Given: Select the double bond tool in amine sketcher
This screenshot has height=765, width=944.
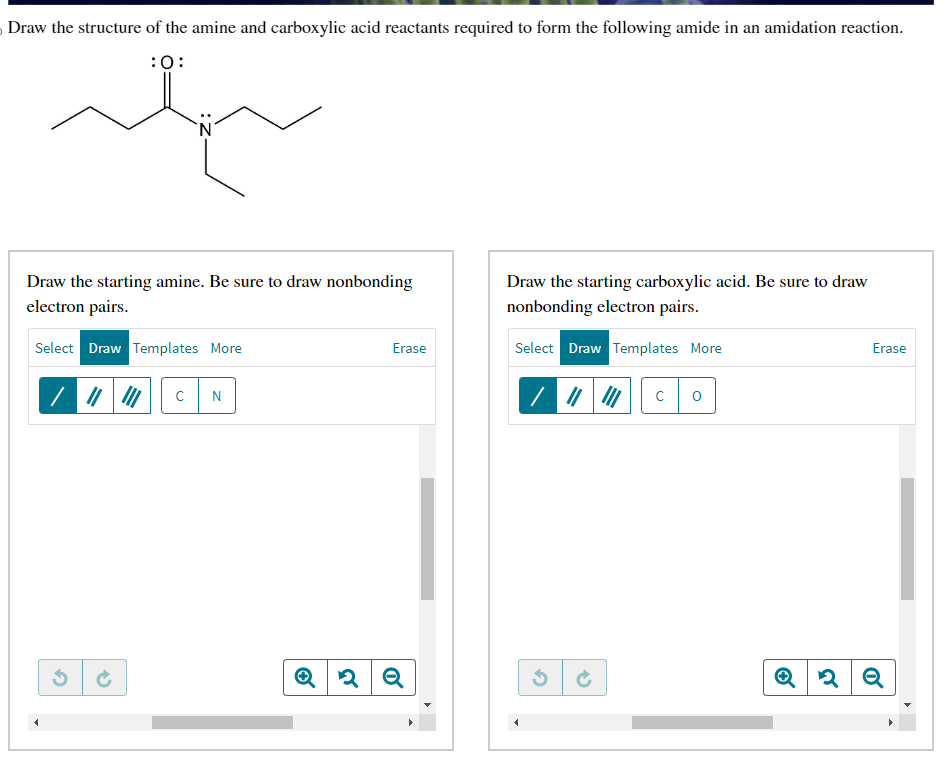Looking at the screenshot, I should click(x=94, y=395).
